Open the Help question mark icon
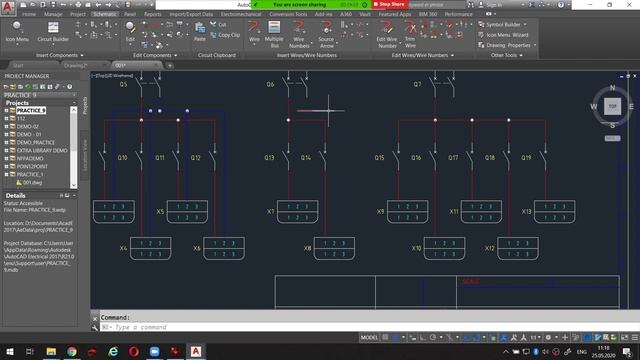This screenshot has width=640, height=360. (x=561, y=5)
